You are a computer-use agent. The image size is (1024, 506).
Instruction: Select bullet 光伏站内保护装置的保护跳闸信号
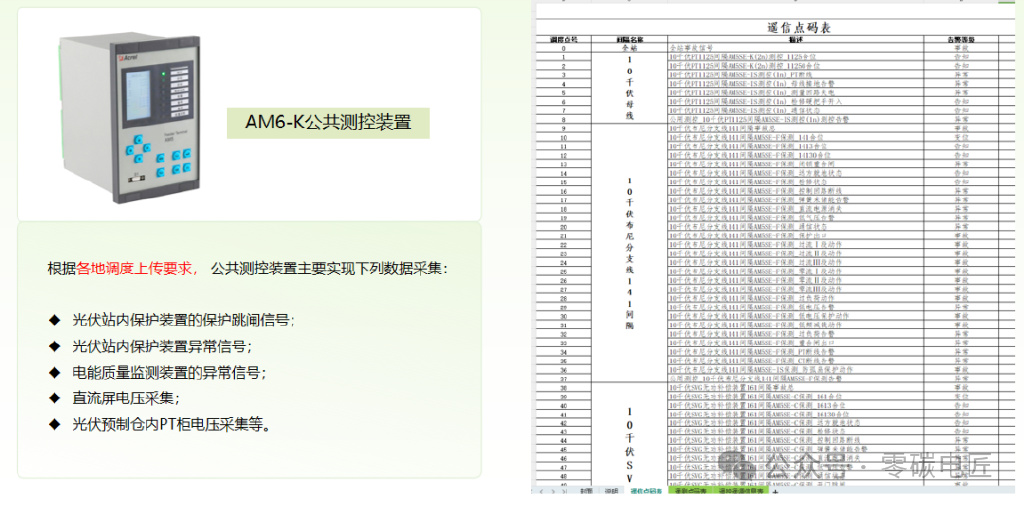183,320
